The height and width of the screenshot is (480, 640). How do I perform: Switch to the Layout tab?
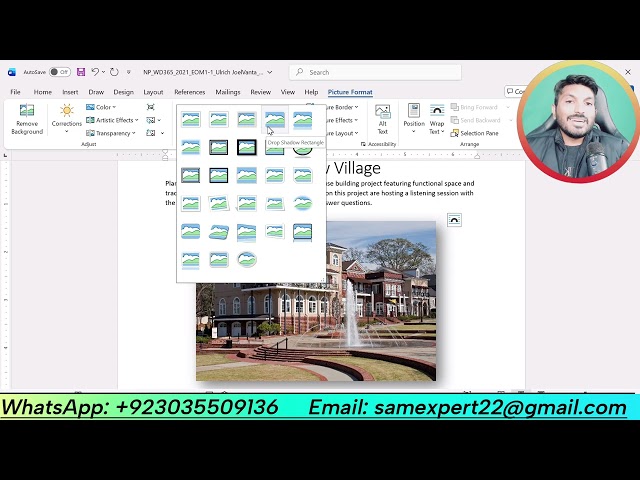click(153, 92)
